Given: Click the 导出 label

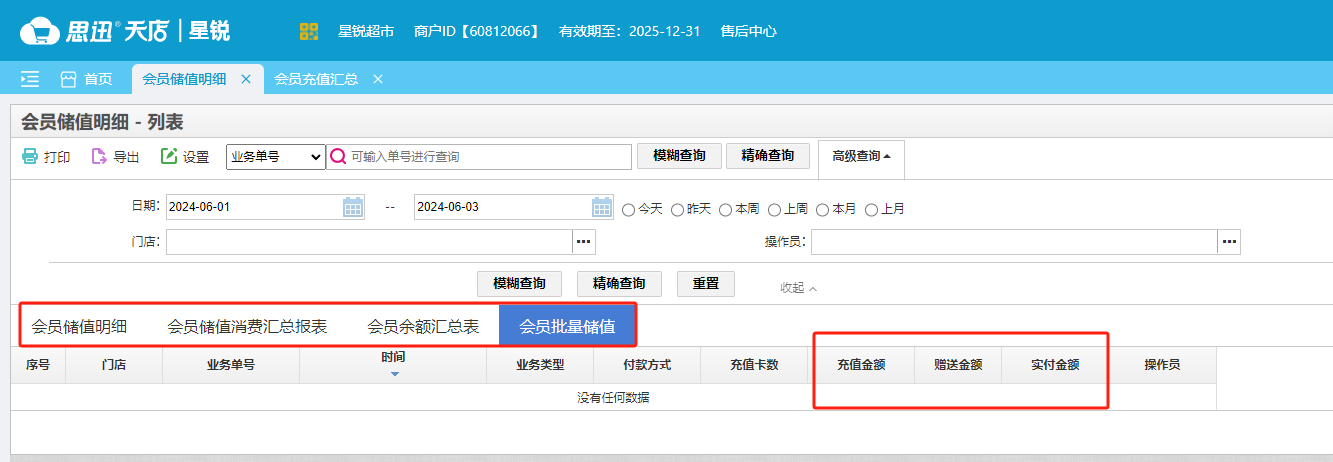Looking at the screenshot, I should click(x=126, y=157).
